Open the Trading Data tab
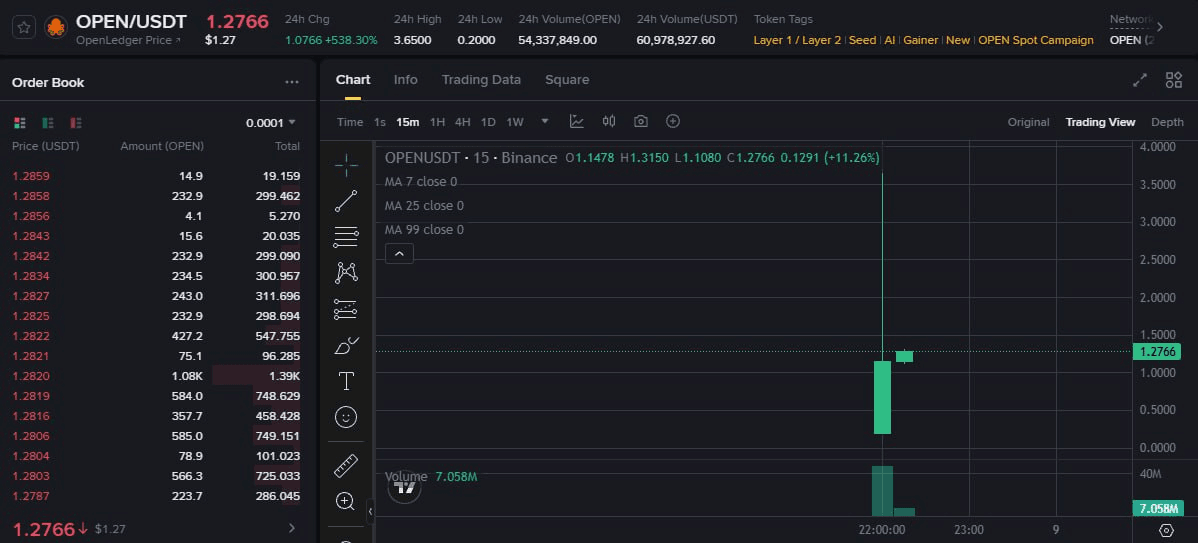The image size is (1198, 543). point(481,80)
